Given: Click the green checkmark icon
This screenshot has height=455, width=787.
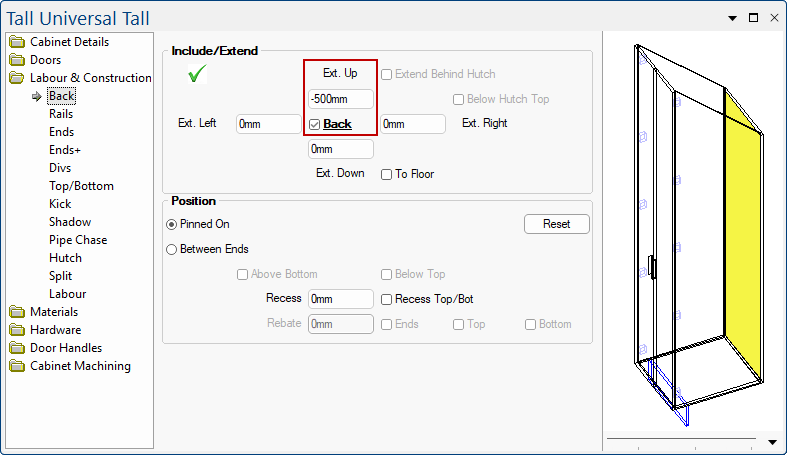Looking at the screenshot, I should [x=198, y=74].
